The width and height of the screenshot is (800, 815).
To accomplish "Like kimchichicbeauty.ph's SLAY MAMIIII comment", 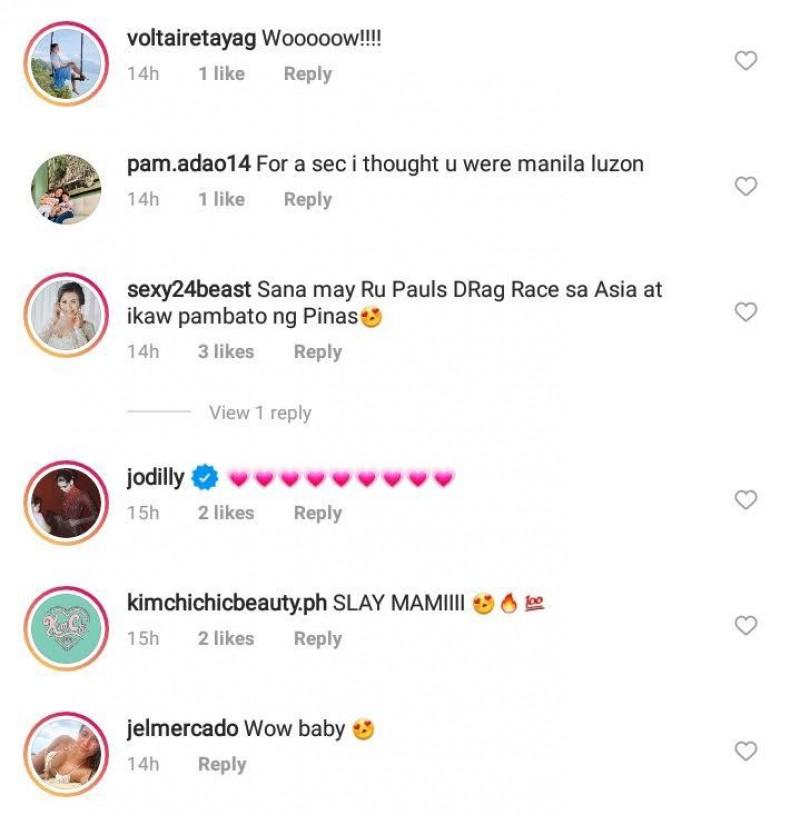I will click(746, 626).
